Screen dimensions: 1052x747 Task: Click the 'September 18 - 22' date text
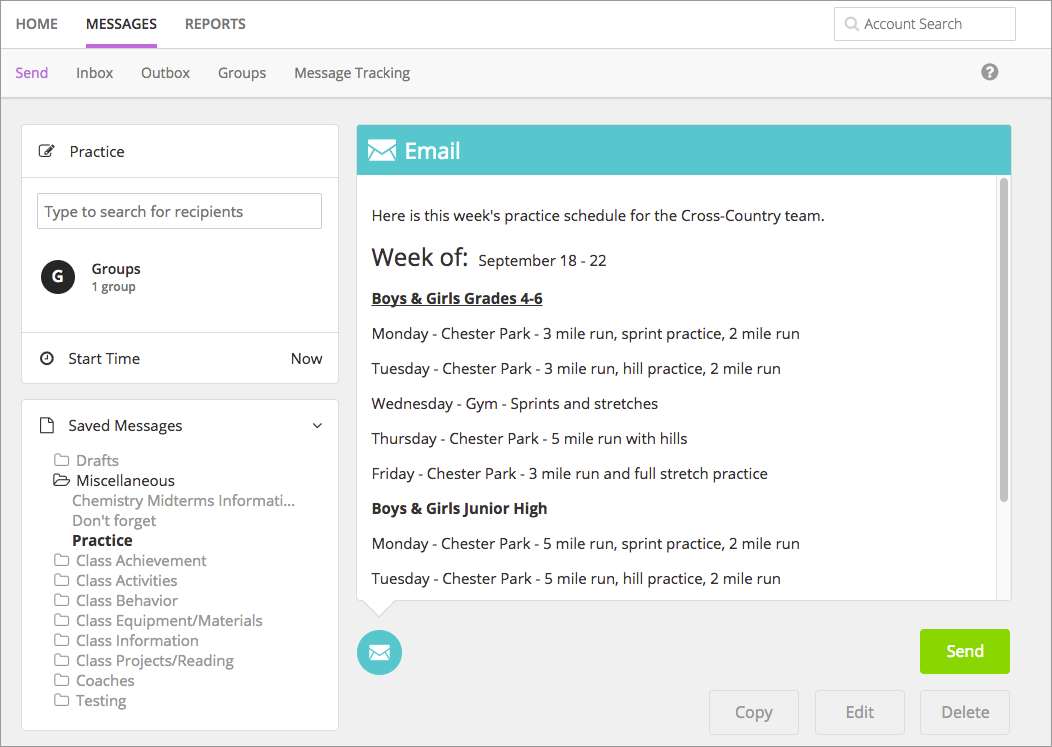coord(542,260)
